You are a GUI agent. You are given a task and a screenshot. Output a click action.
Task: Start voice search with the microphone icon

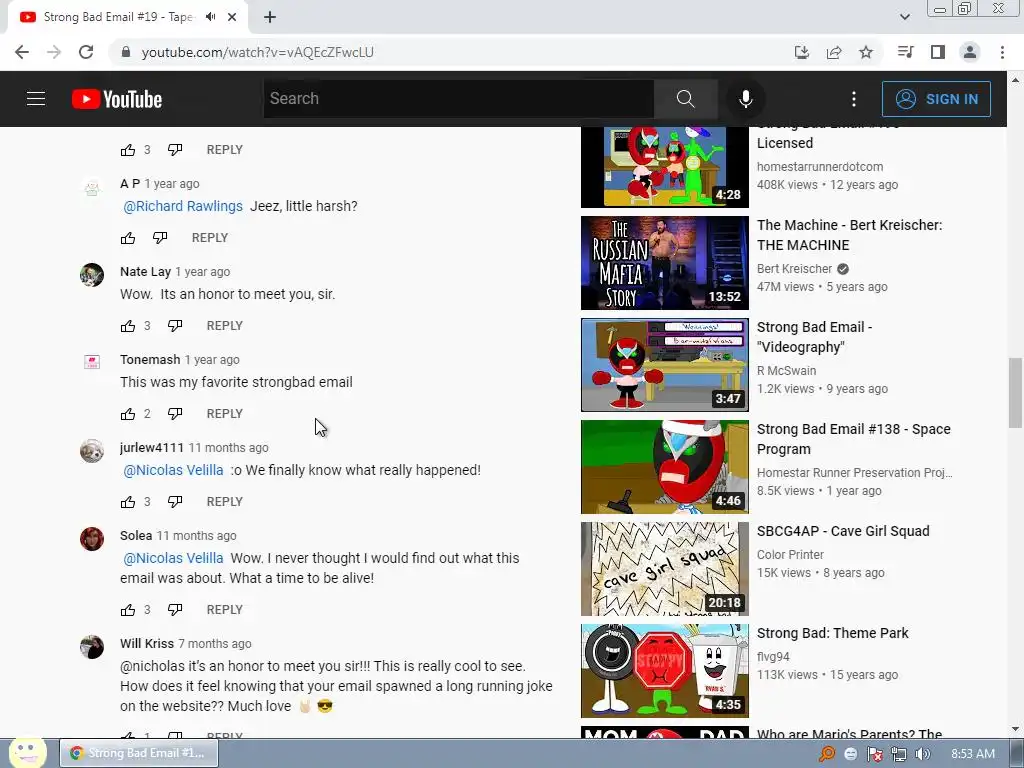point(745,99)
